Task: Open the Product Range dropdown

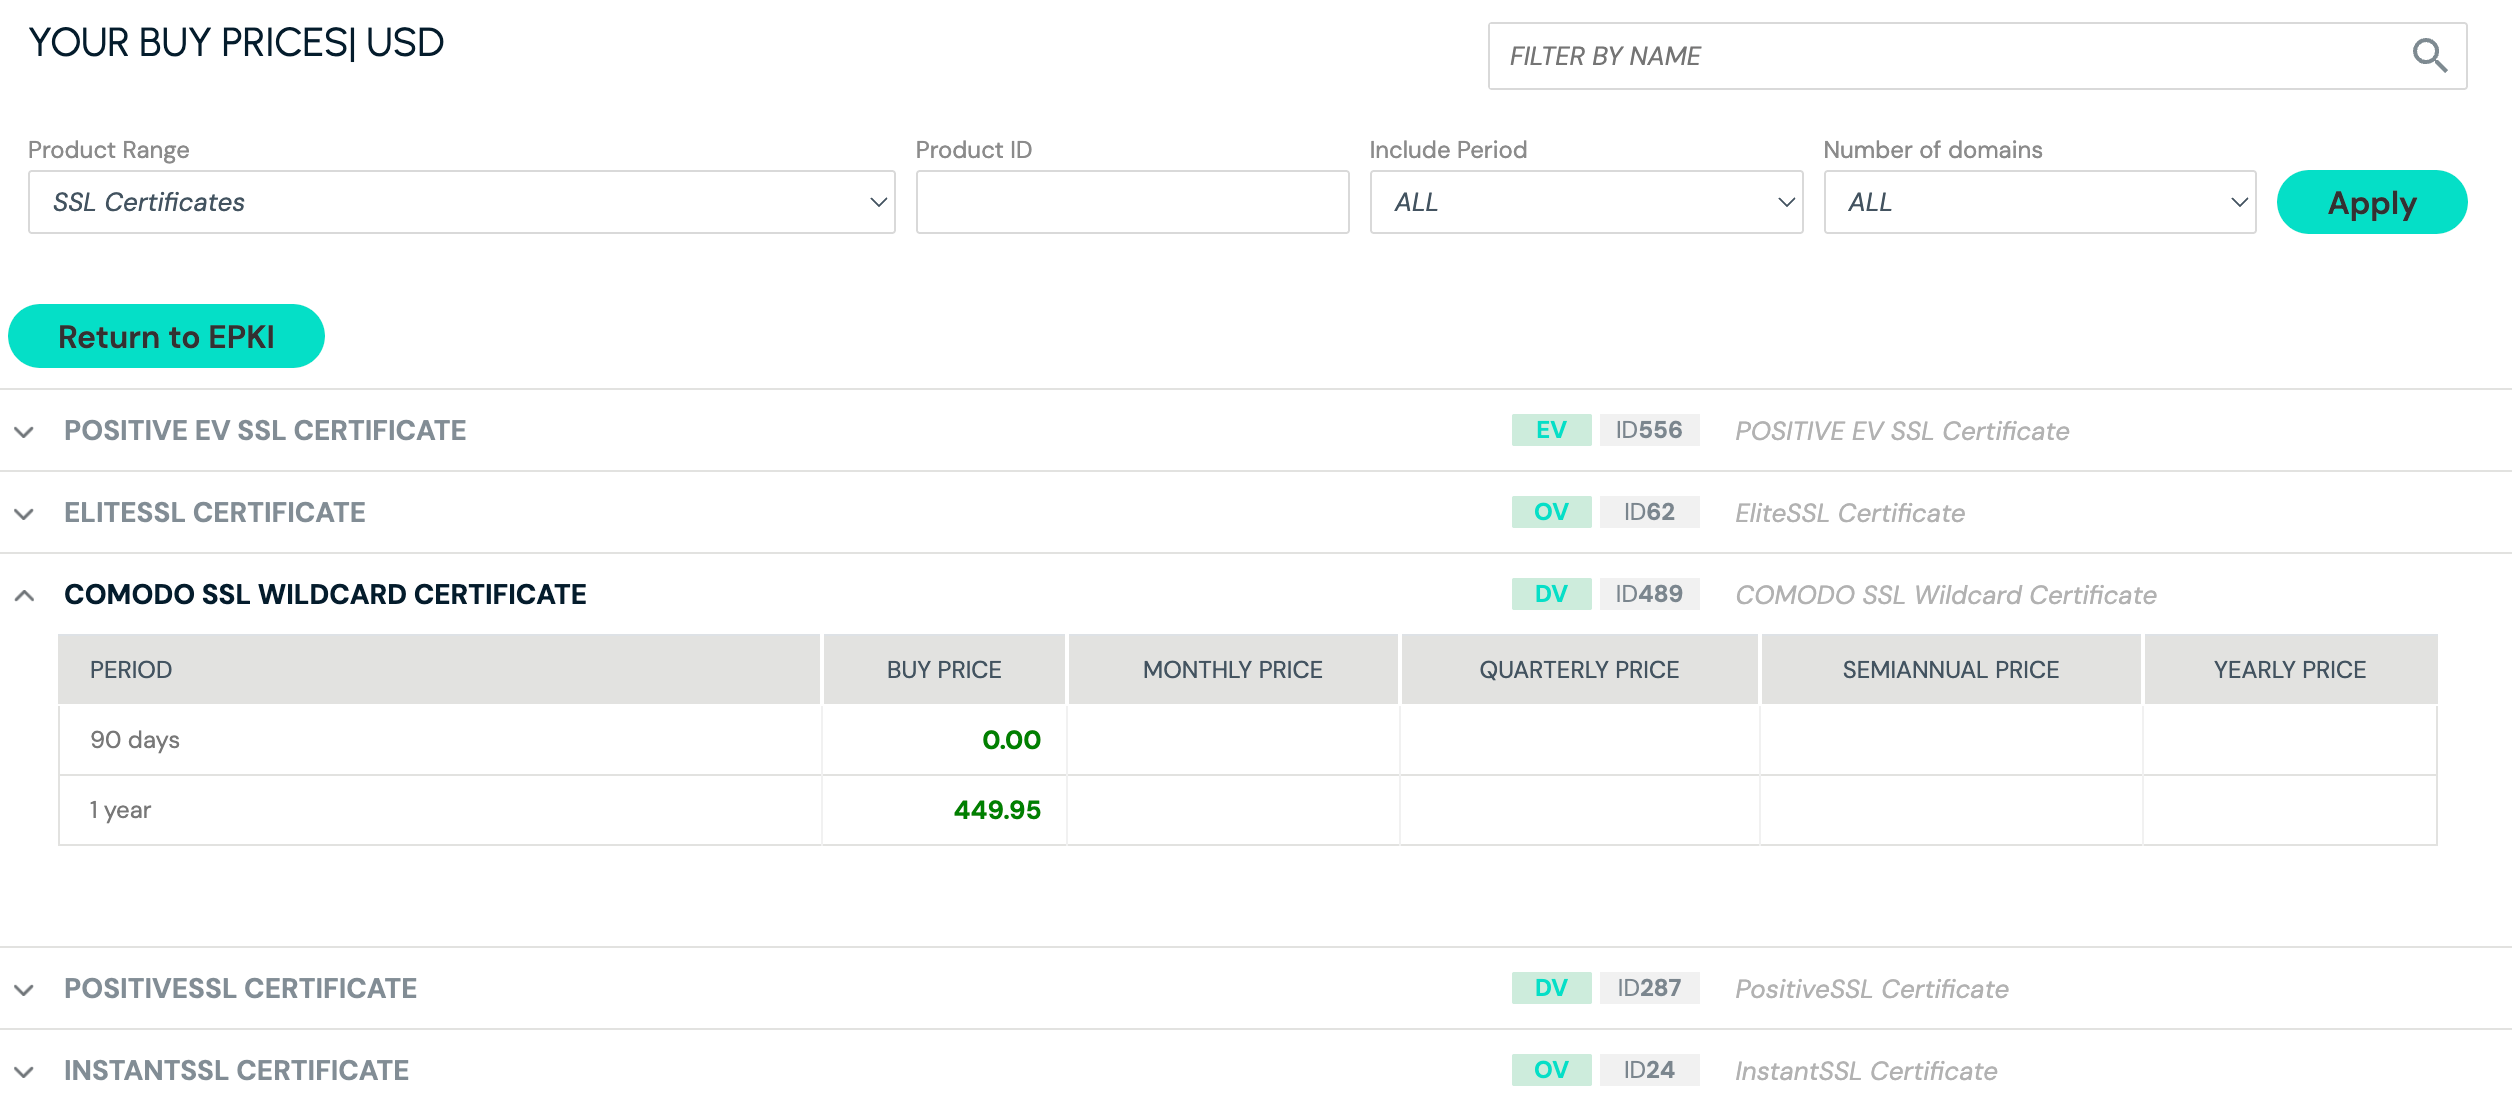Action: tap(462, 202)
